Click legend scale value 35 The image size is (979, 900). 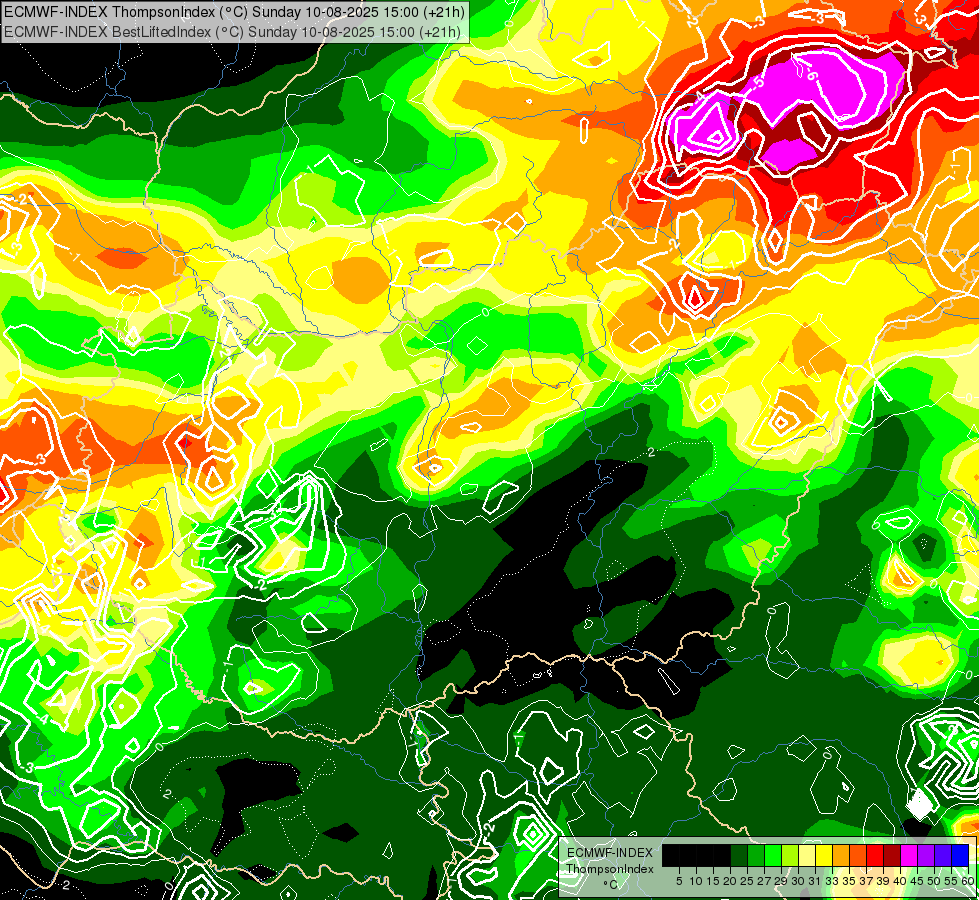click(x=849, y=881)
